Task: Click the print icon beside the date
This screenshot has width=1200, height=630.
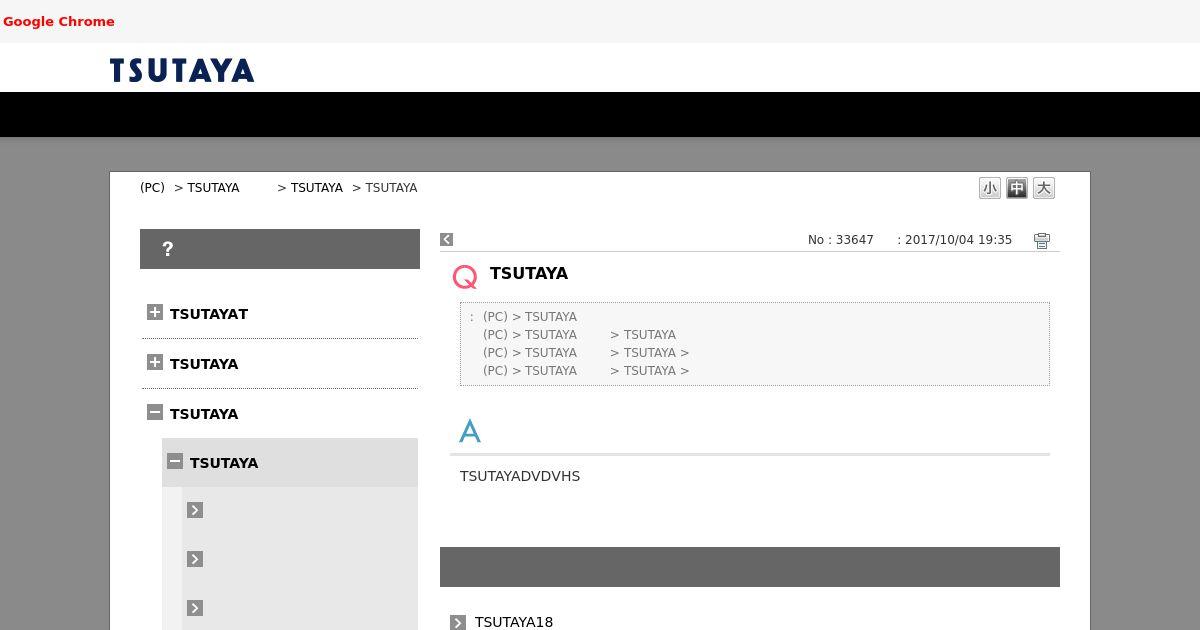Action: 1042,240
